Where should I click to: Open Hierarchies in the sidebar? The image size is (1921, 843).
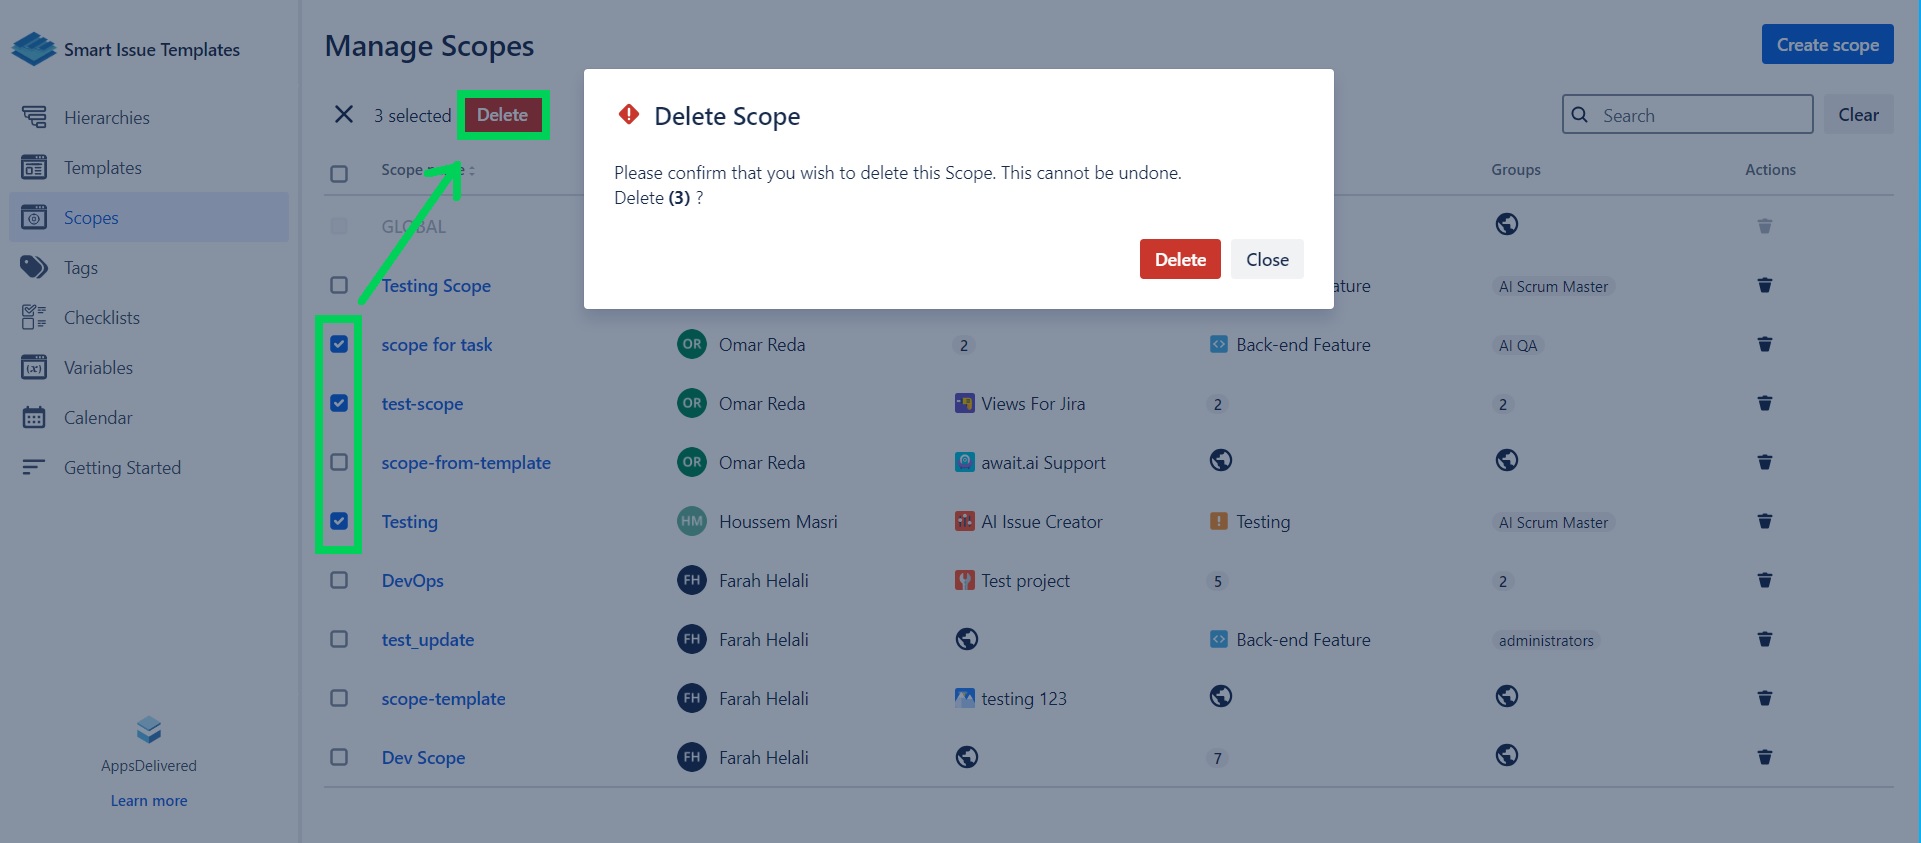[106, 118]
